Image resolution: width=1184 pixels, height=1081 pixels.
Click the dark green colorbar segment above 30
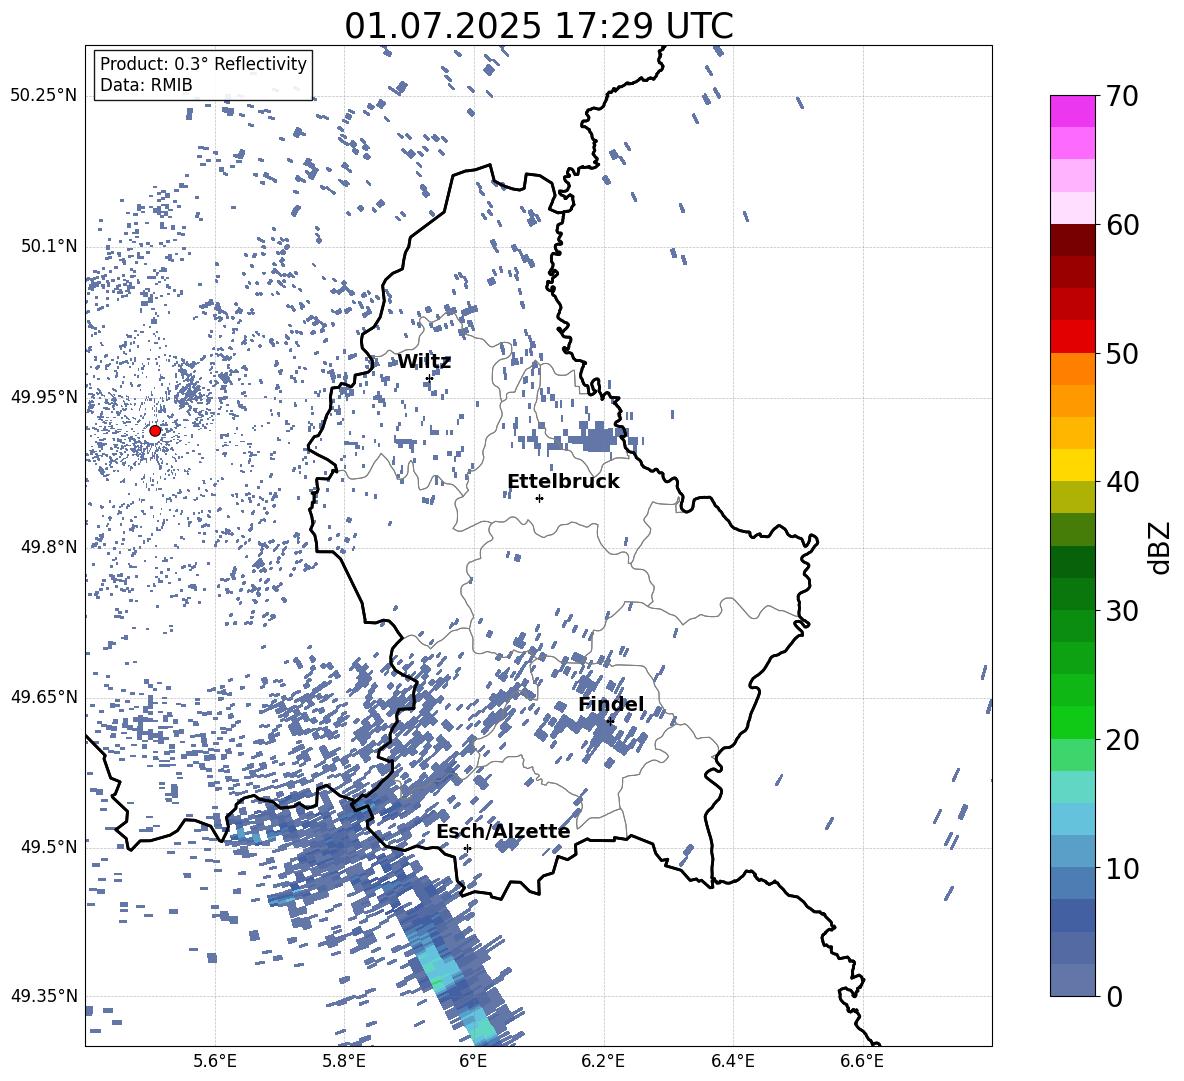1073,562
